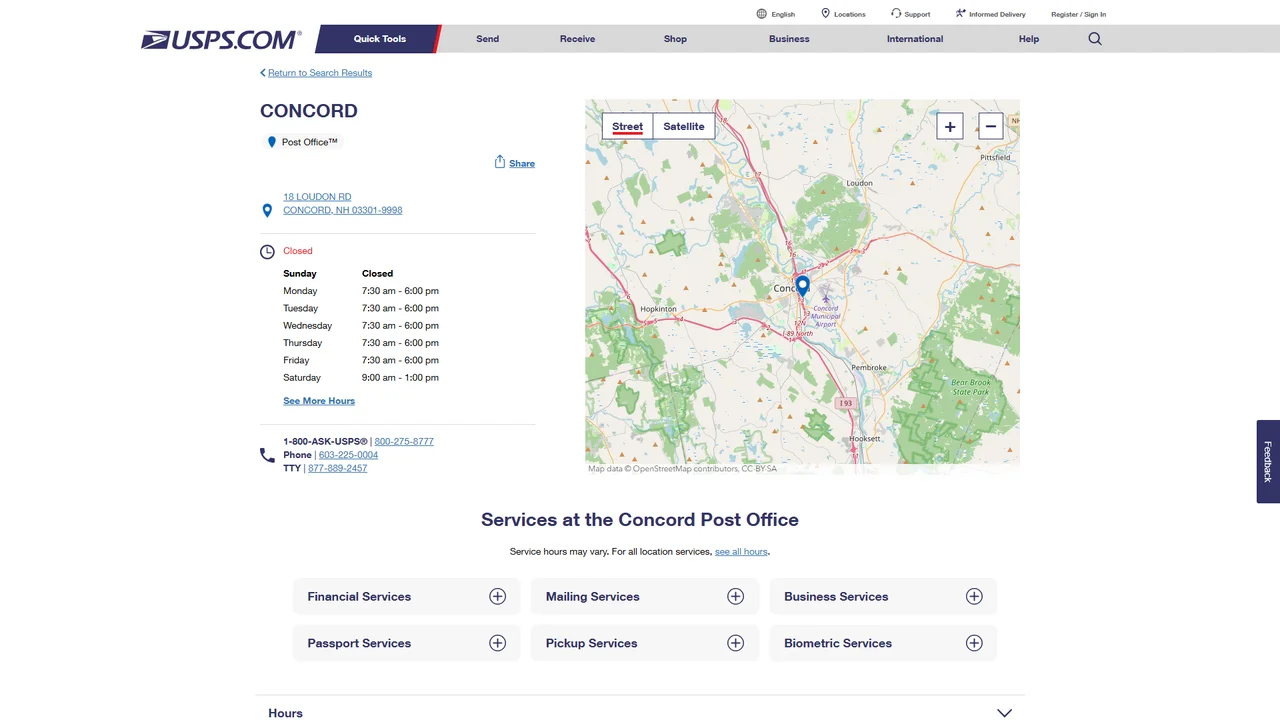Open the Shop menu
1280x720 pixels.
[675, 39]
